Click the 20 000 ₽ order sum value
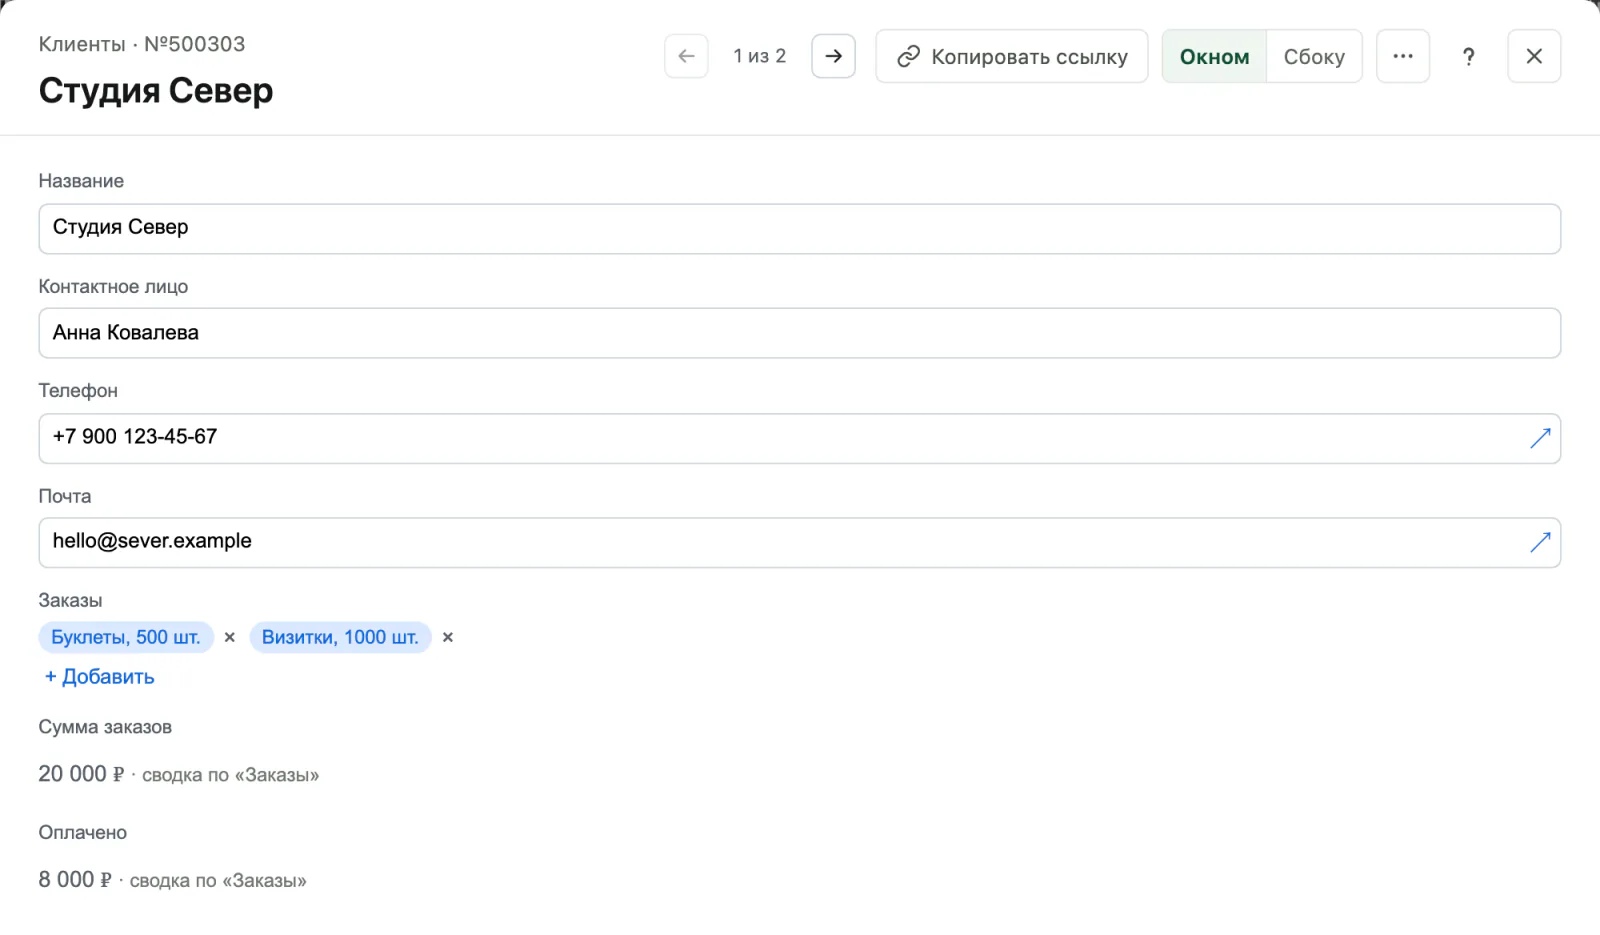 [81, 774]
